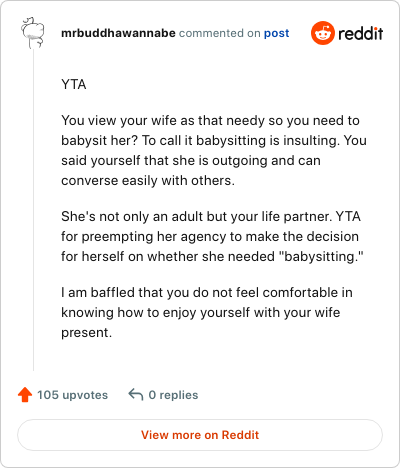The height and width of the screenshot is (468, 400).
Task: Click the paragraph starting 'I am baffled'
Action: [x=207, y=312]
